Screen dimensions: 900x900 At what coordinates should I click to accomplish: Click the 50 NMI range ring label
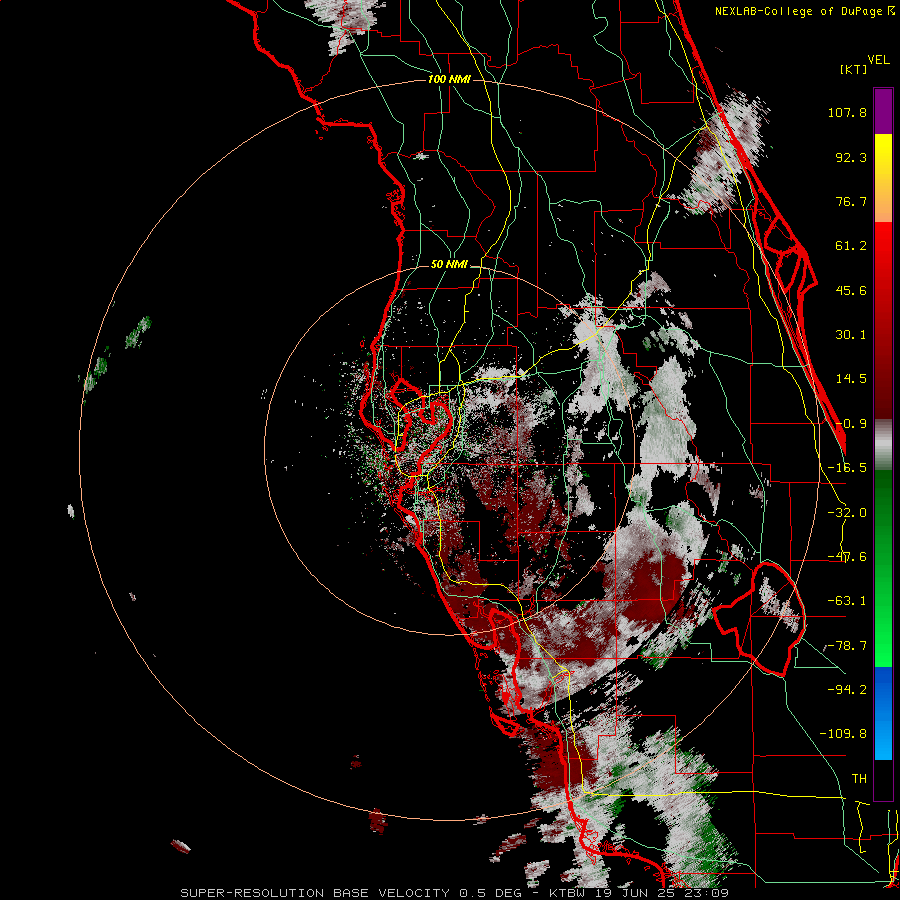449,265
